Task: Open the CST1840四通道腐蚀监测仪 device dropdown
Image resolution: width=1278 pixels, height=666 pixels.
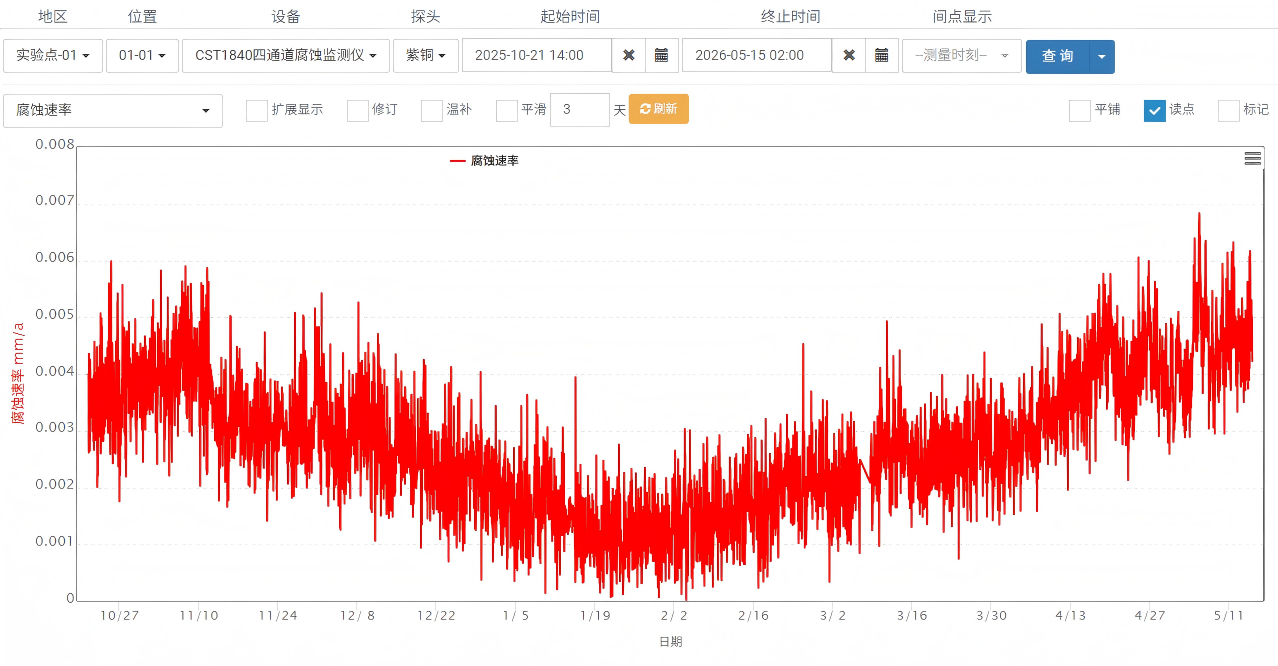Action: (x=286, y=56)
